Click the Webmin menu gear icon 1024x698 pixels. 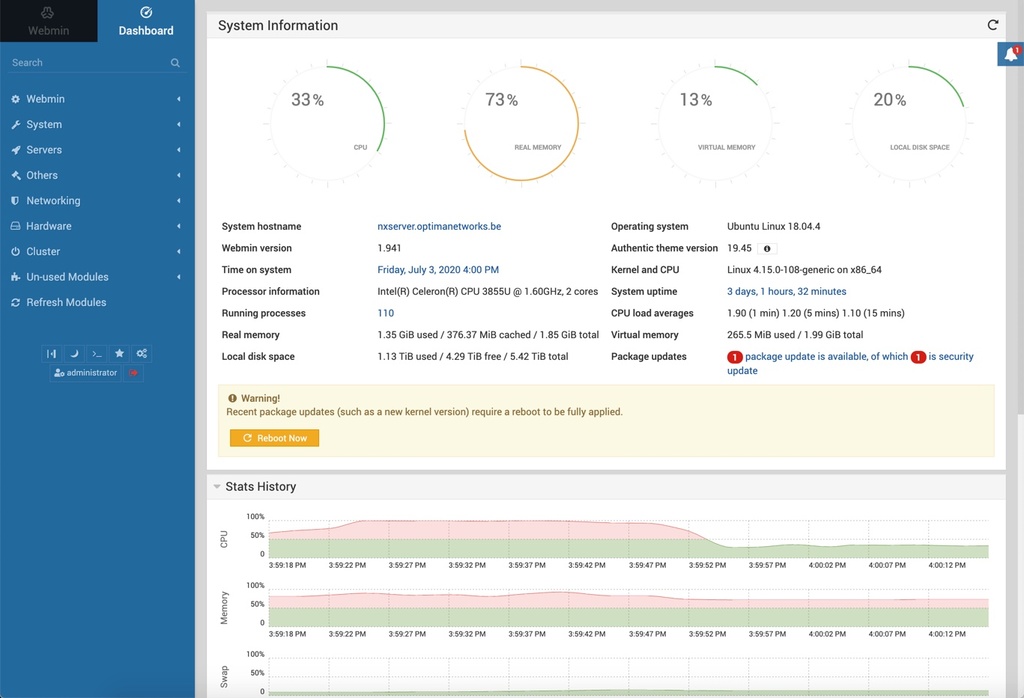tap(15, 99)
